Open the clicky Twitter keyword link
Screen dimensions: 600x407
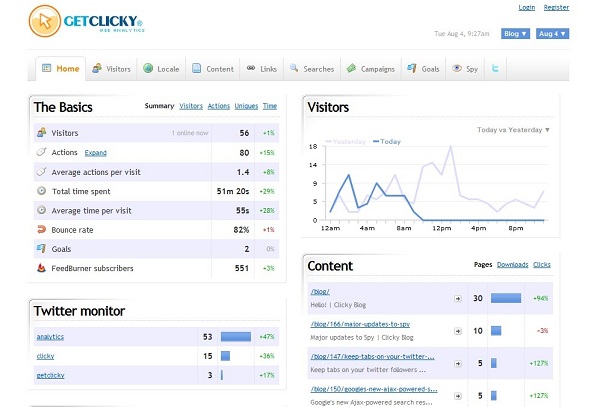coord(45,356)
